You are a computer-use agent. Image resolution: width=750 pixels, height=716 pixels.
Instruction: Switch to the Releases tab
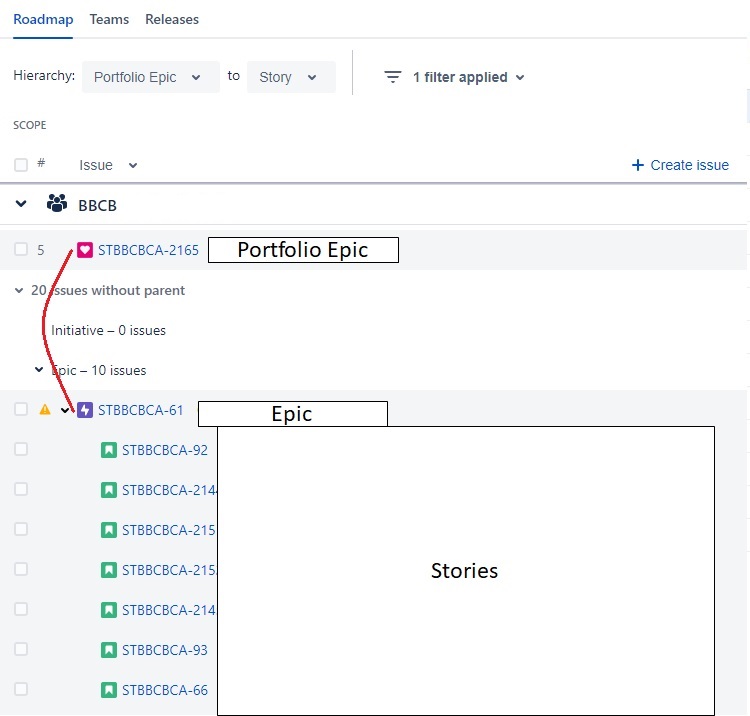point(172,20)
